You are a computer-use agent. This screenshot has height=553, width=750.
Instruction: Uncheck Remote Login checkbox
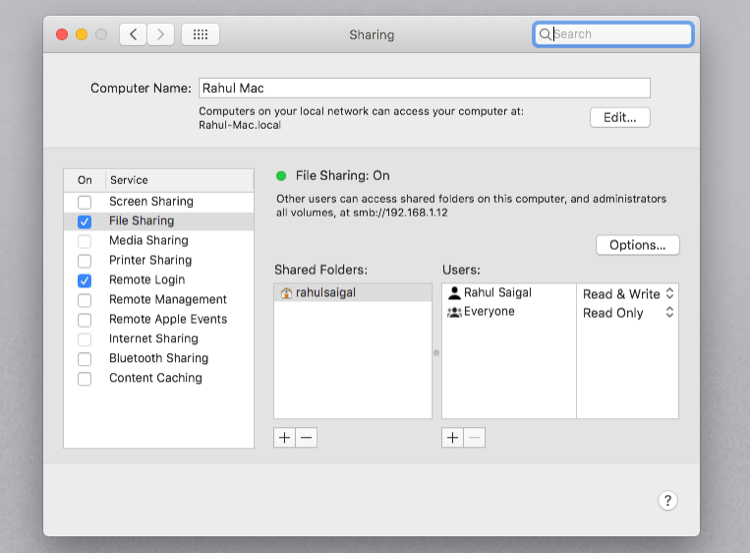[x=85, y=281]
